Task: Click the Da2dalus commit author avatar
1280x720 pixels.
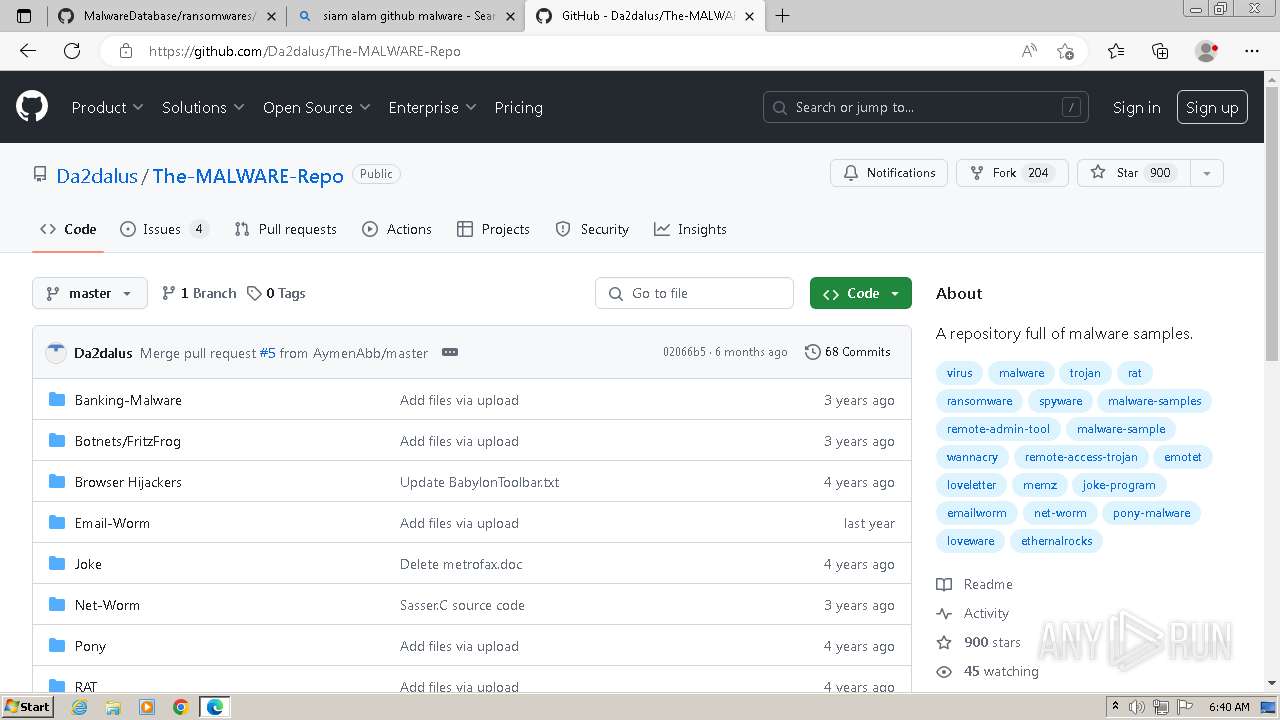Action: click(x=56, y=352)
